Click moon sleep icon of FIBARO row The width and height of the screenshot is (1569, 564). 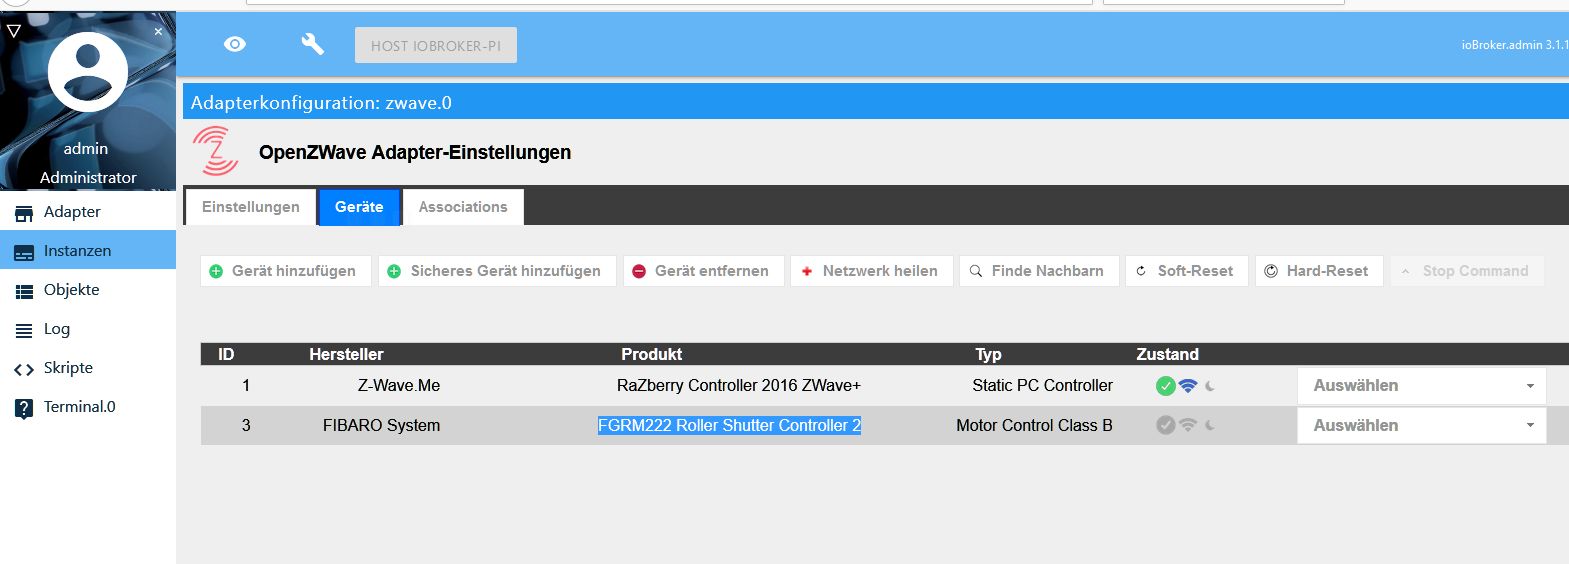tap(1210, 425)
